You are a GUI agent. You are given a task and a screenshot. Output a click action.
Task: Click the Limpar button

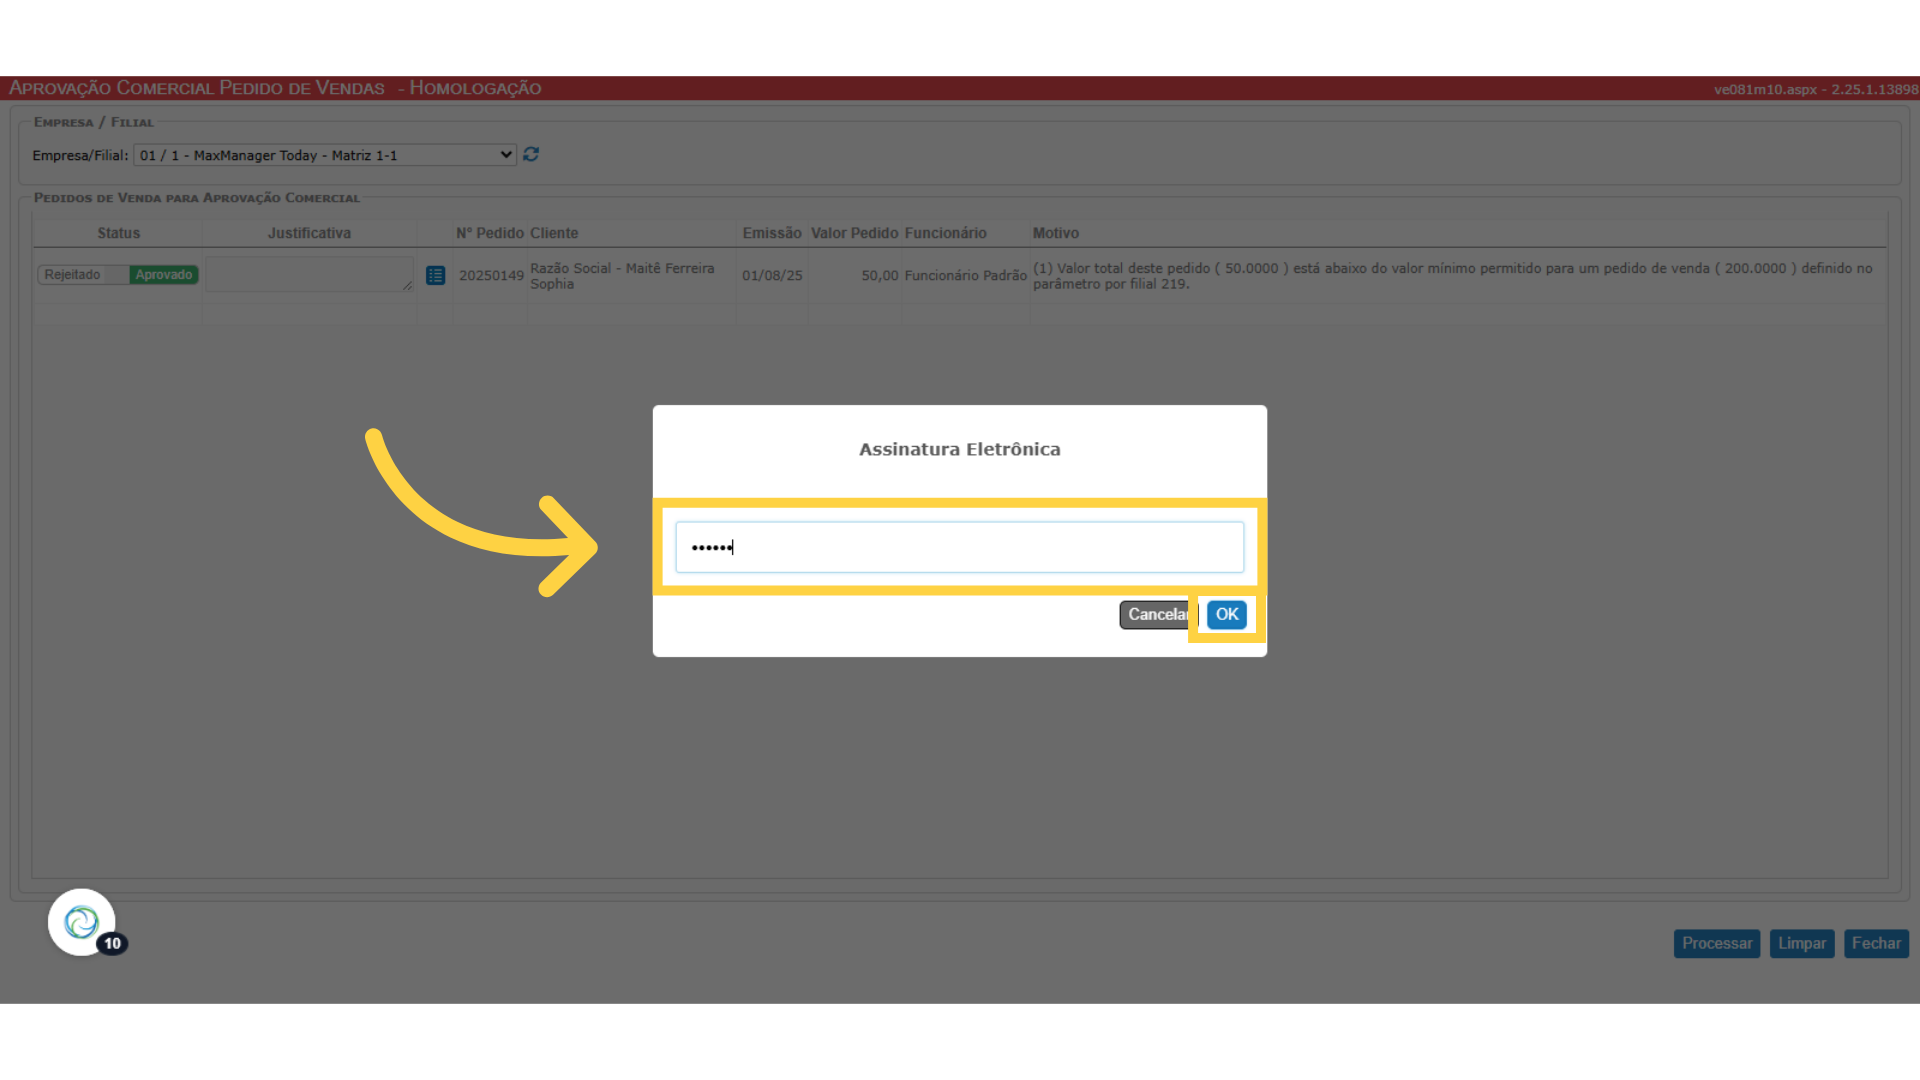(1801, 943)
